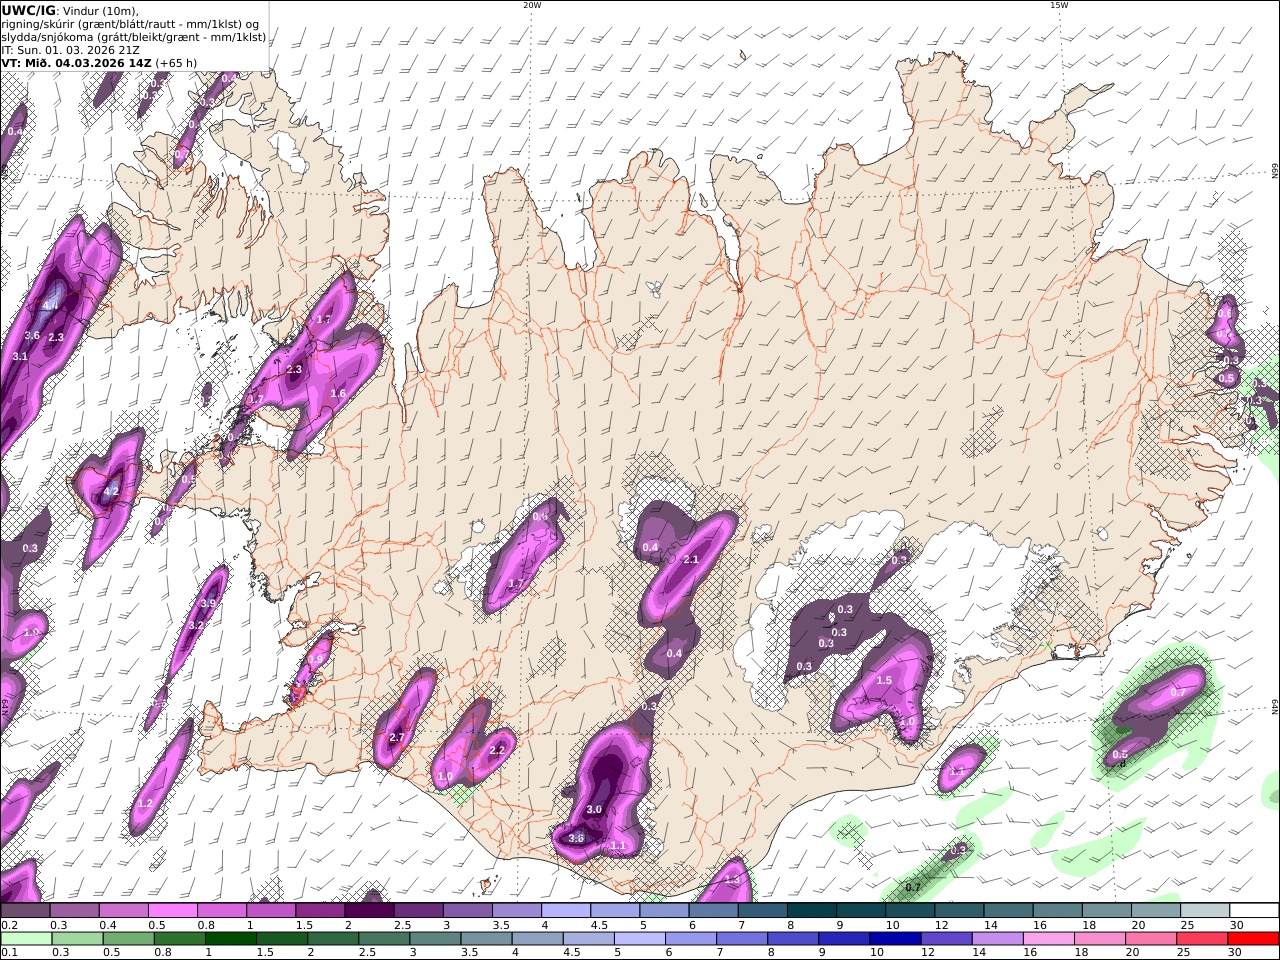The image size is (1280, 960).
Task: Click the 0.1 label of the rain legend
Action: click(7, 952)
